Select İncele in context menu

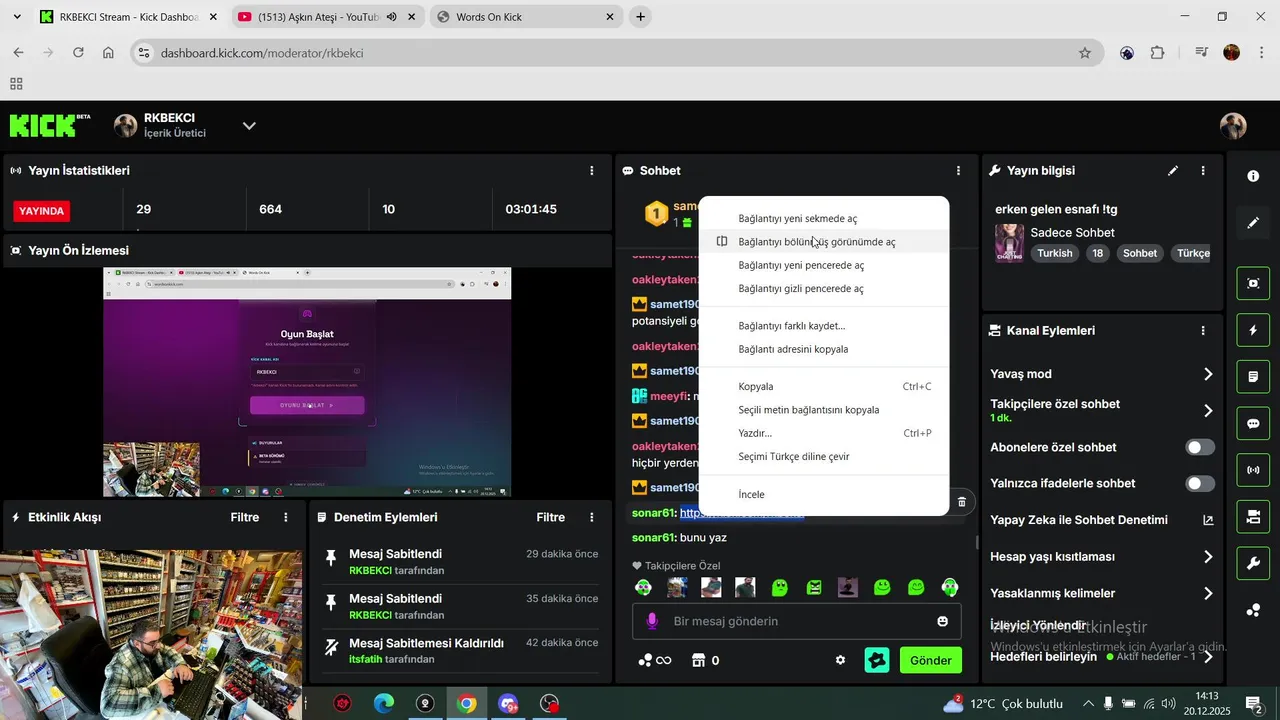tap(824, 495)
